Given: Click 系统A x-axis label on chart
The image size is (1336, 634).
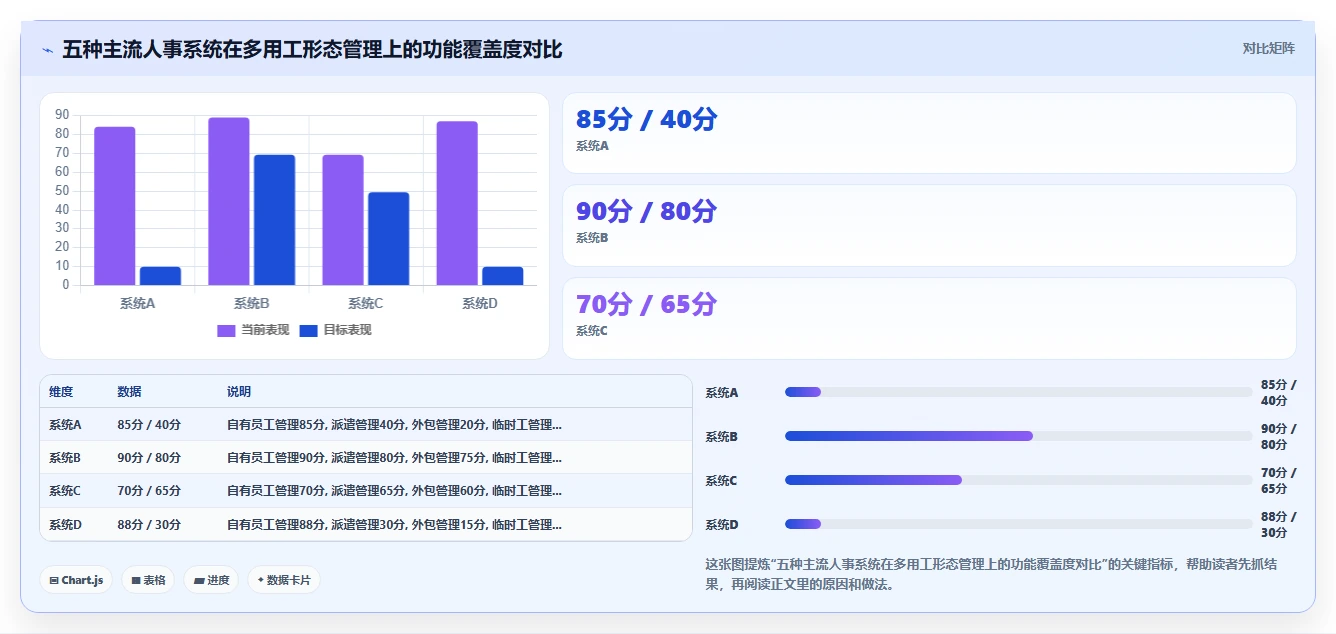Looking at the screenshot, I should point(137,304).
